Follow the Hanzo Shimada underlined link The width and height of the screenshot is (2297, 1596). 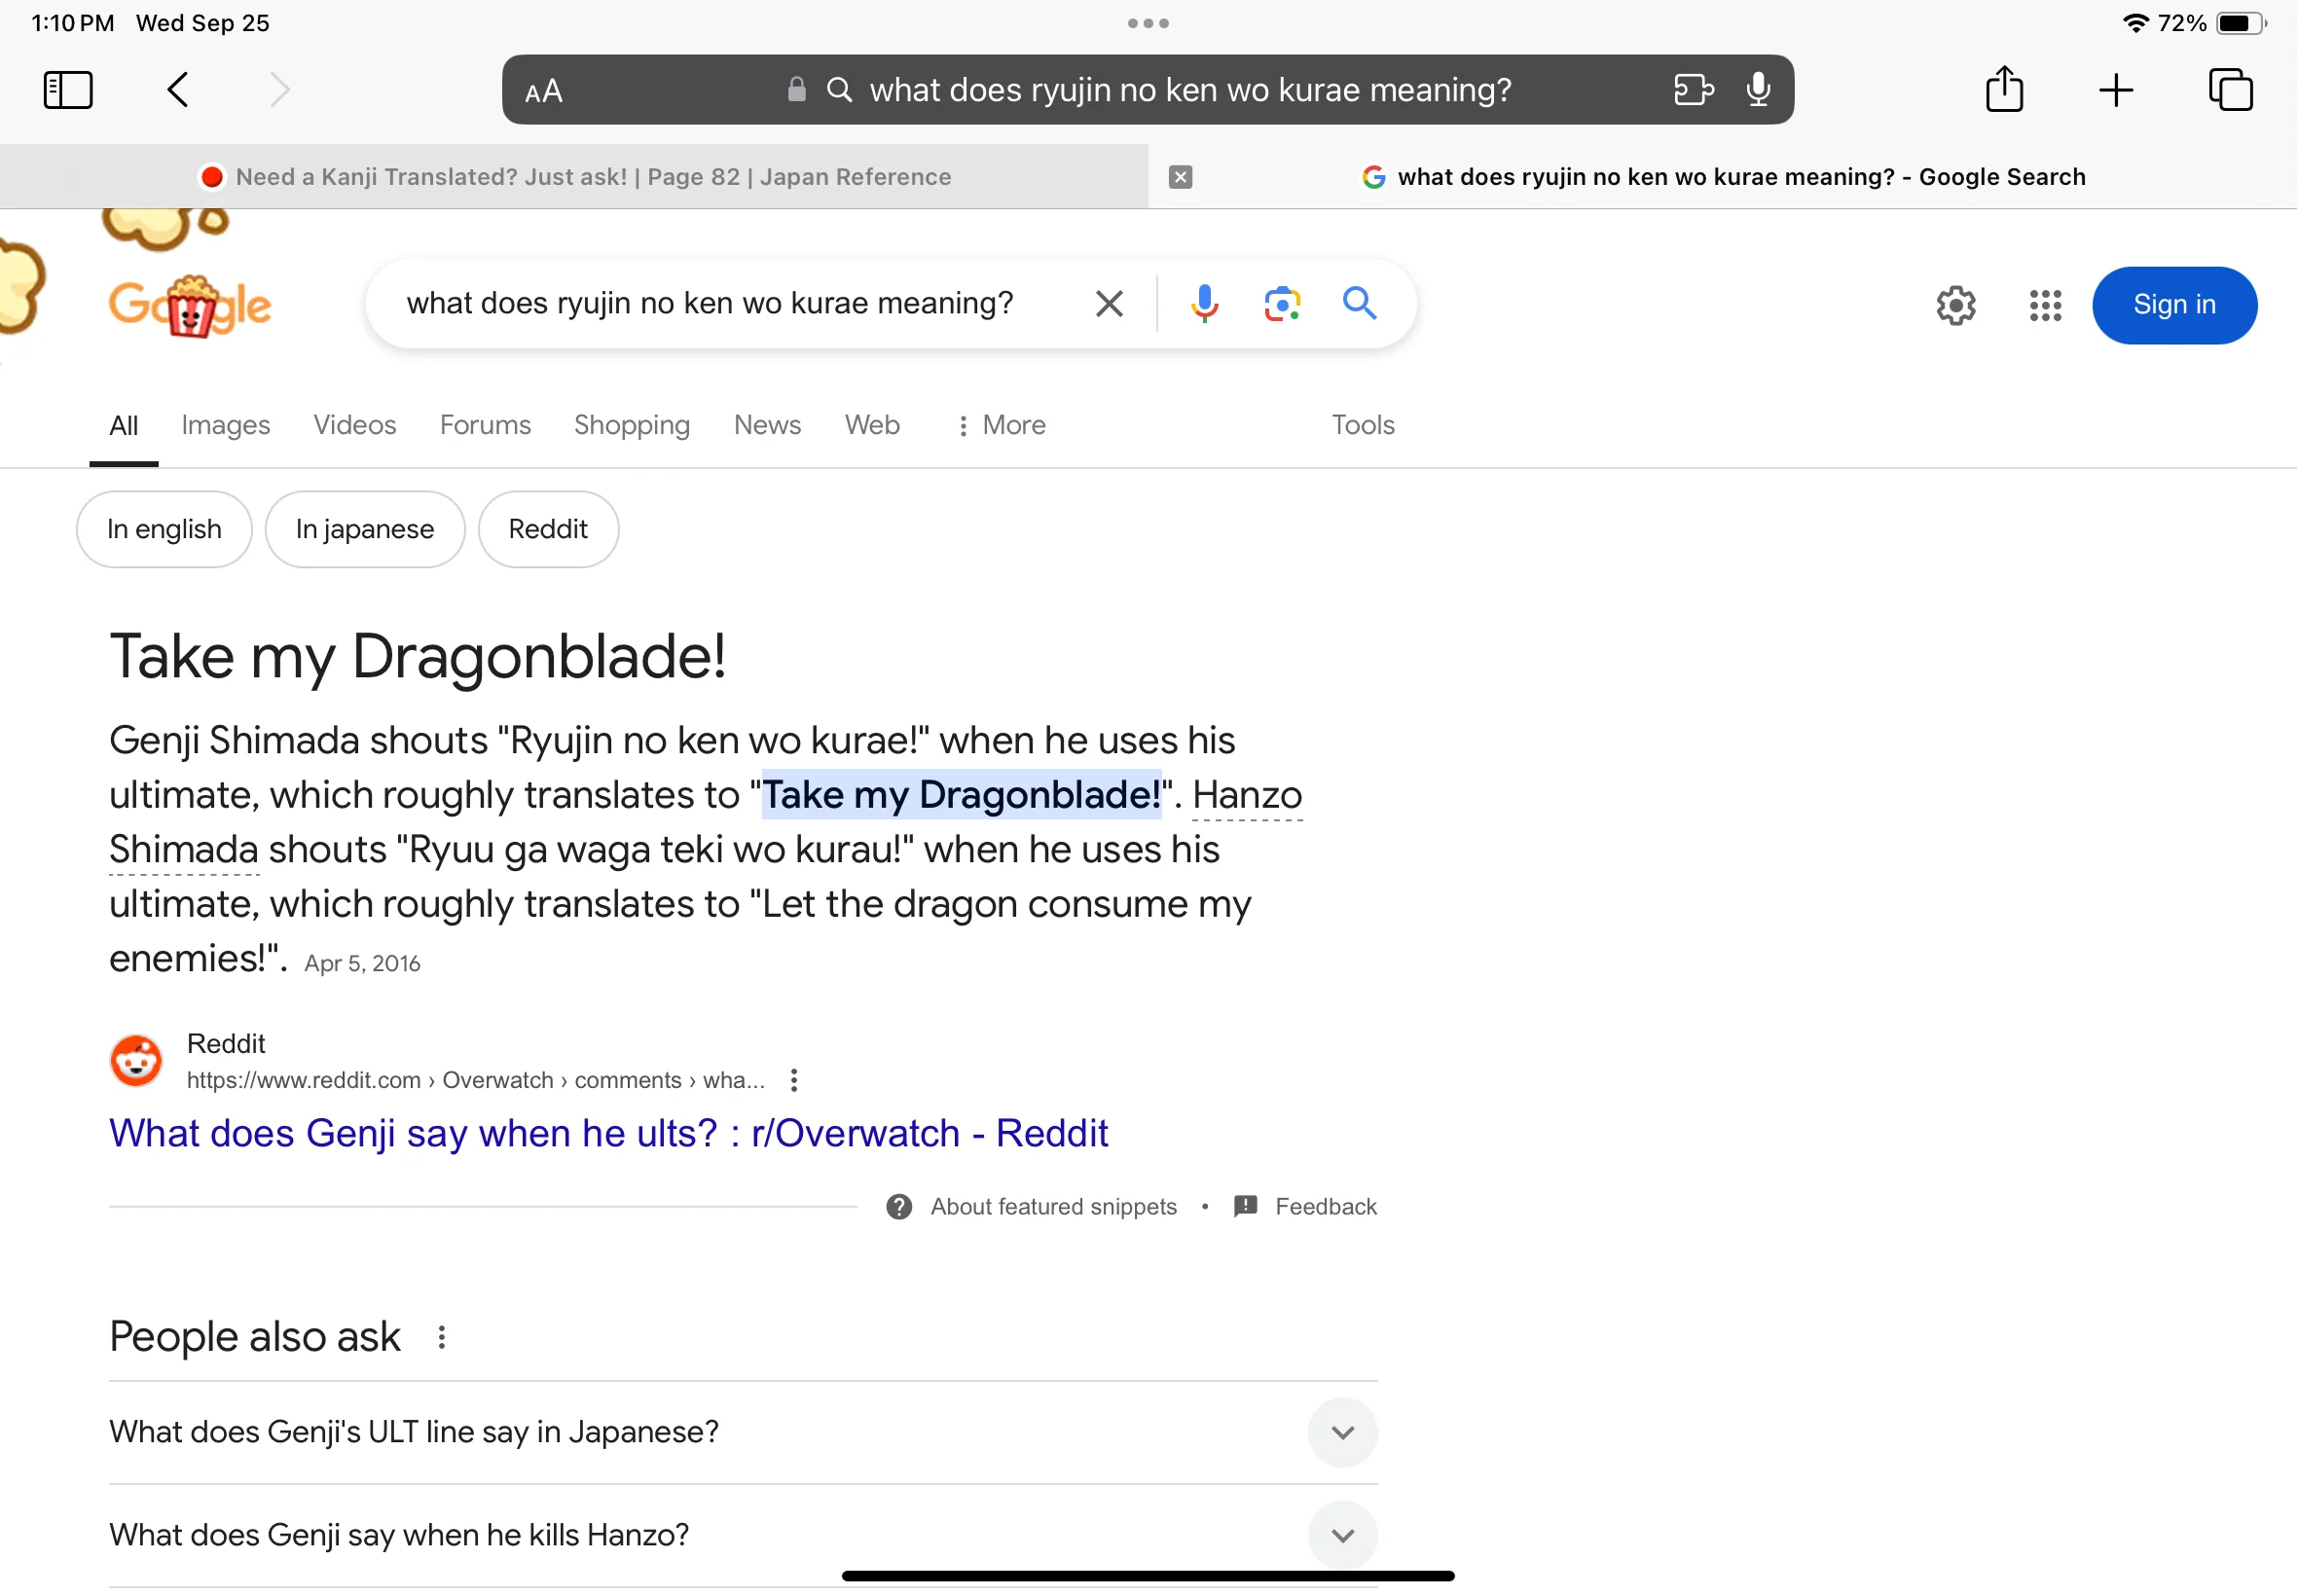1247,795
